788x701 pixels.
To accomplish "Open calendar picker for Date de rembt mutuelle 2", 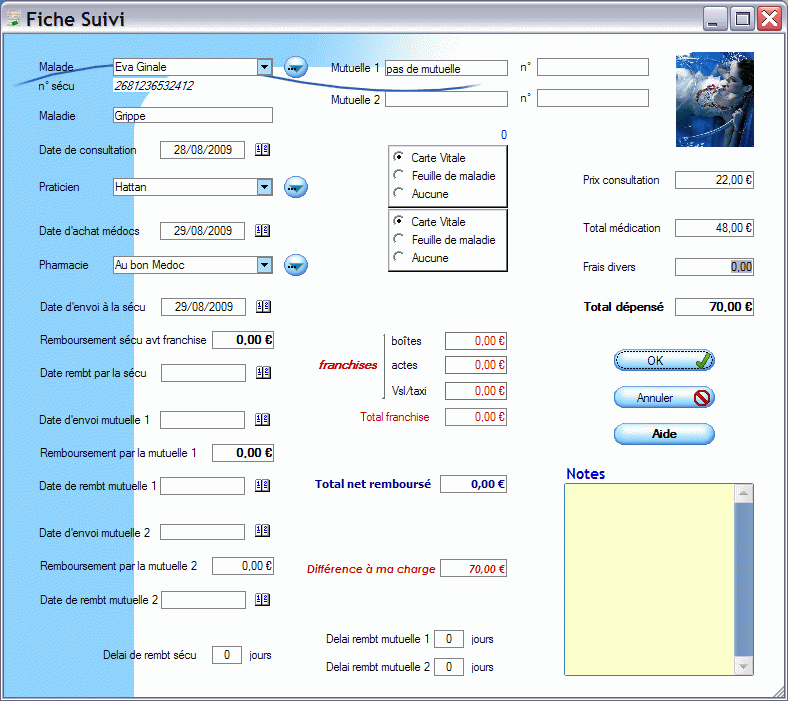I will click(262, 599).
